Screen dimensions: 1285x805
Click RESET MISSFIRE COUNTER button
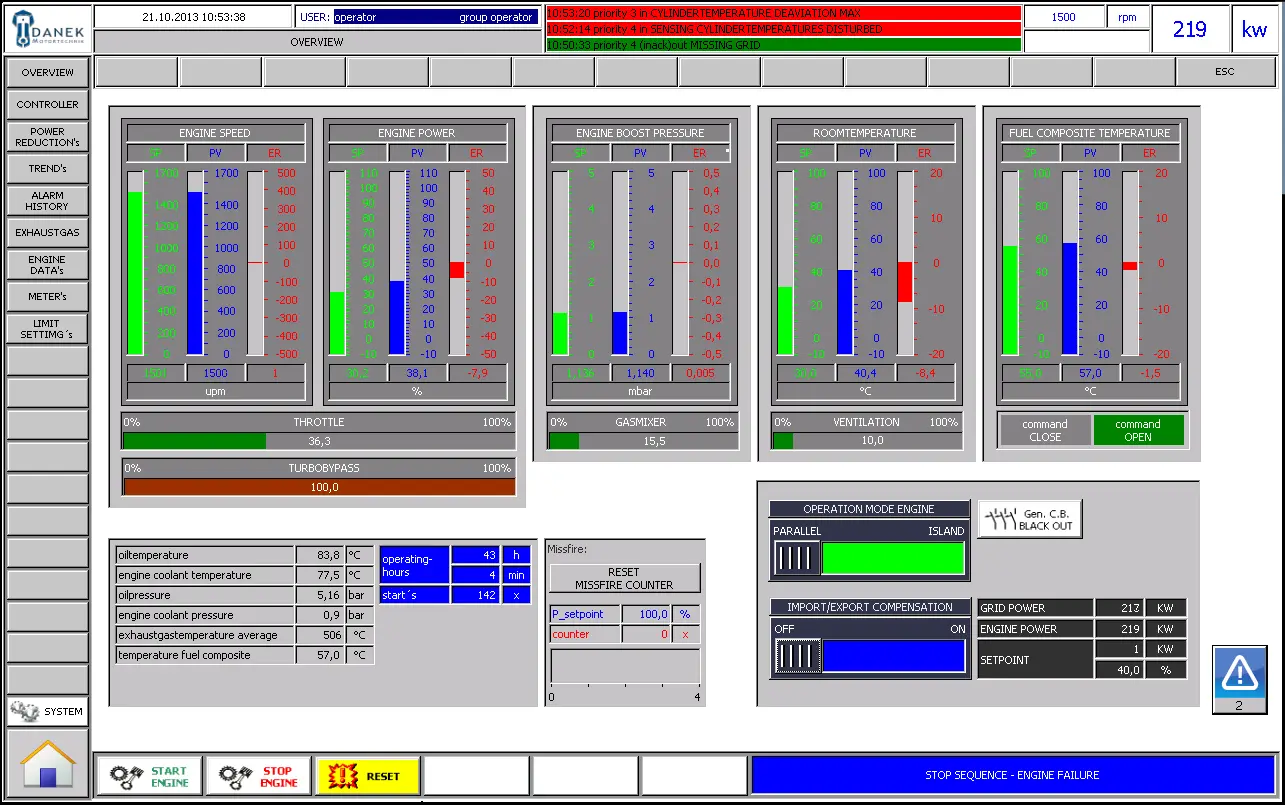pos(624,578)
